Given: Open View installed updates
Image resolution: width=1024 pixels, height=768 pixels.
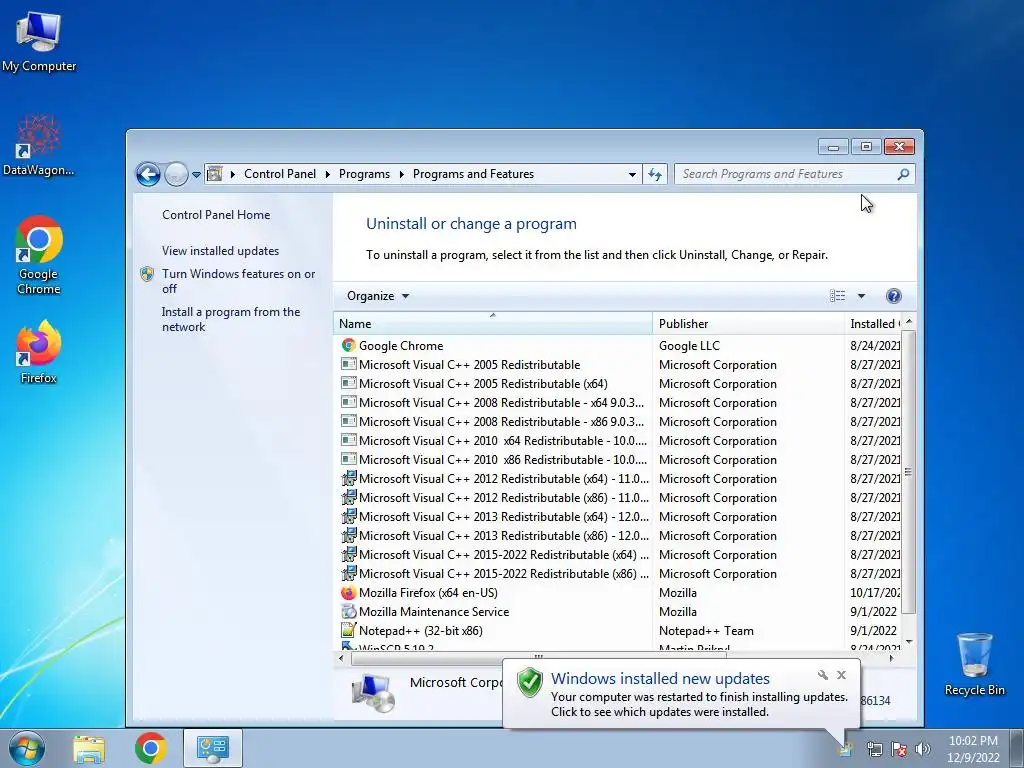Looking at the screenshot, I should pos(220,251).
